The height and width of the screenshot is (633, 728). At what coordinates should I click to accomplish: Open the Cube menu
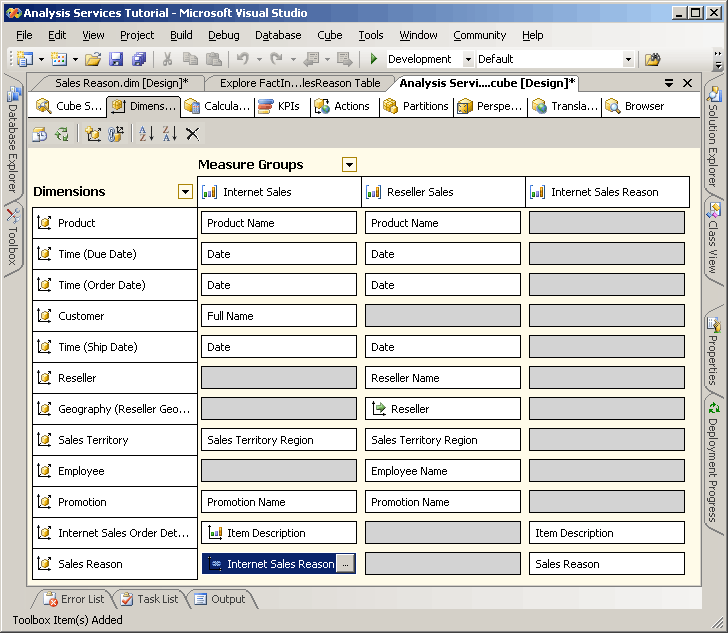330,35
